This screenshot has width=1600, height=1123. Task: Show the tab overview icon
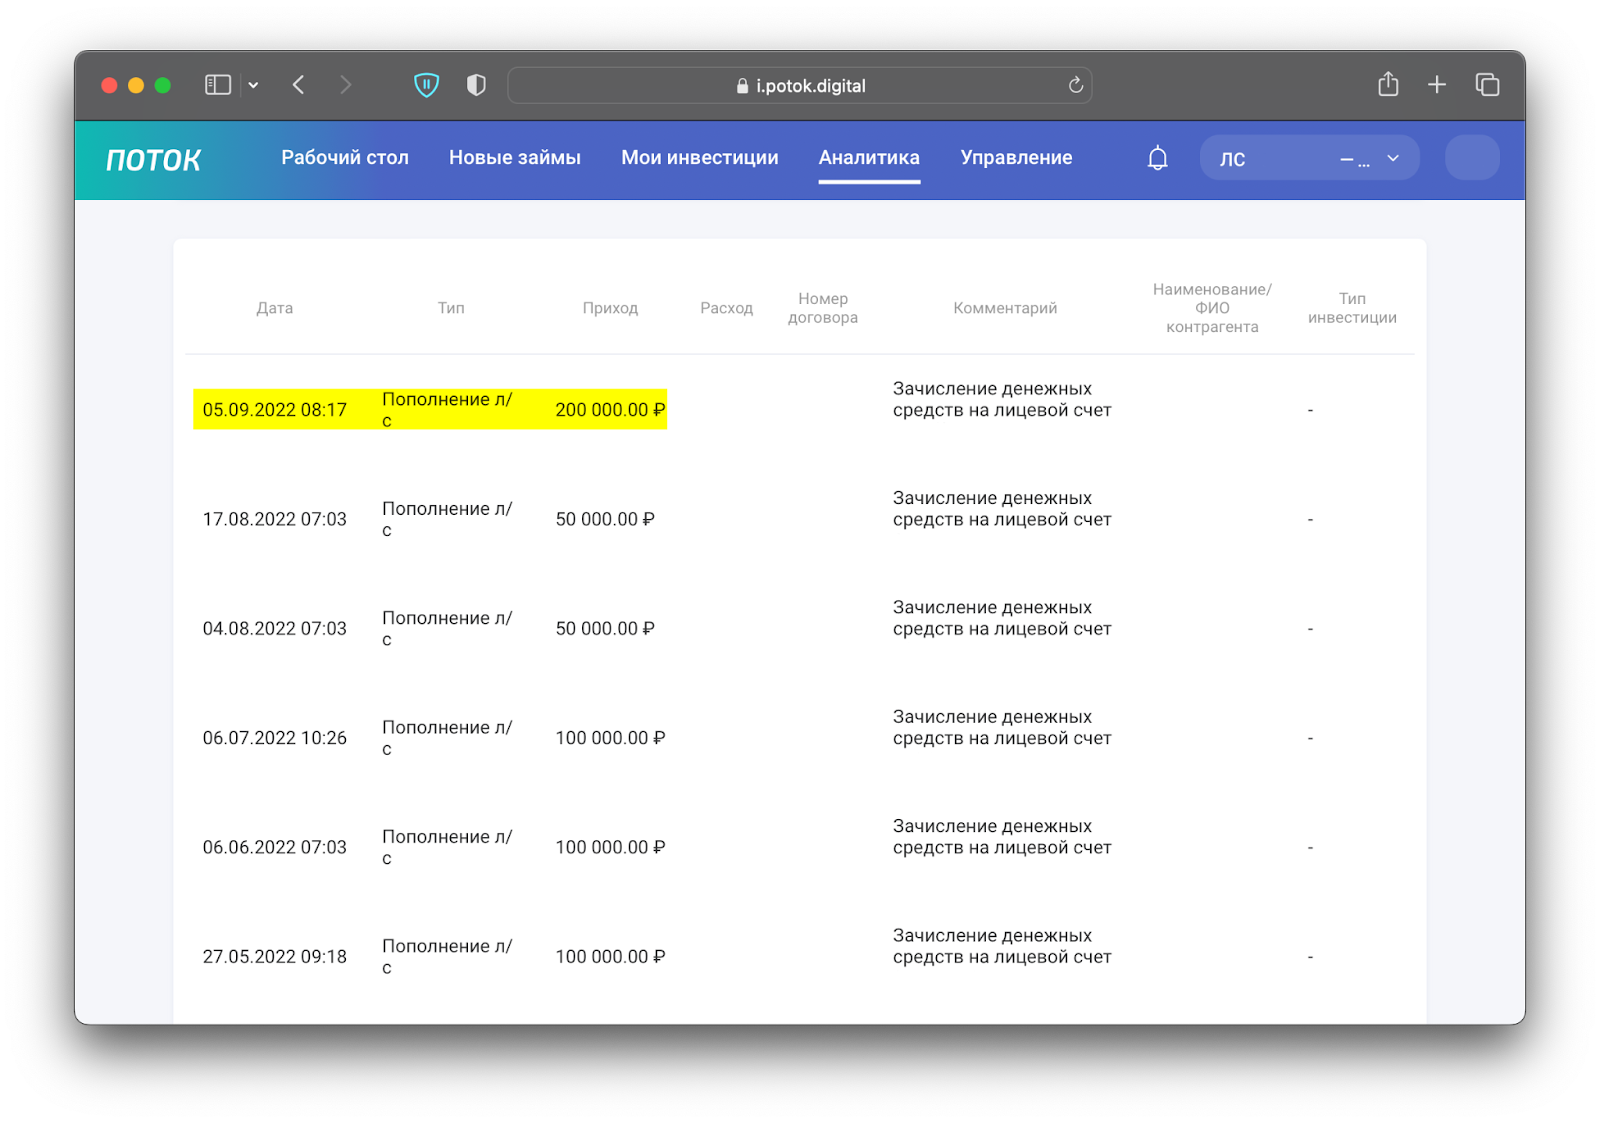(1488, 85)
